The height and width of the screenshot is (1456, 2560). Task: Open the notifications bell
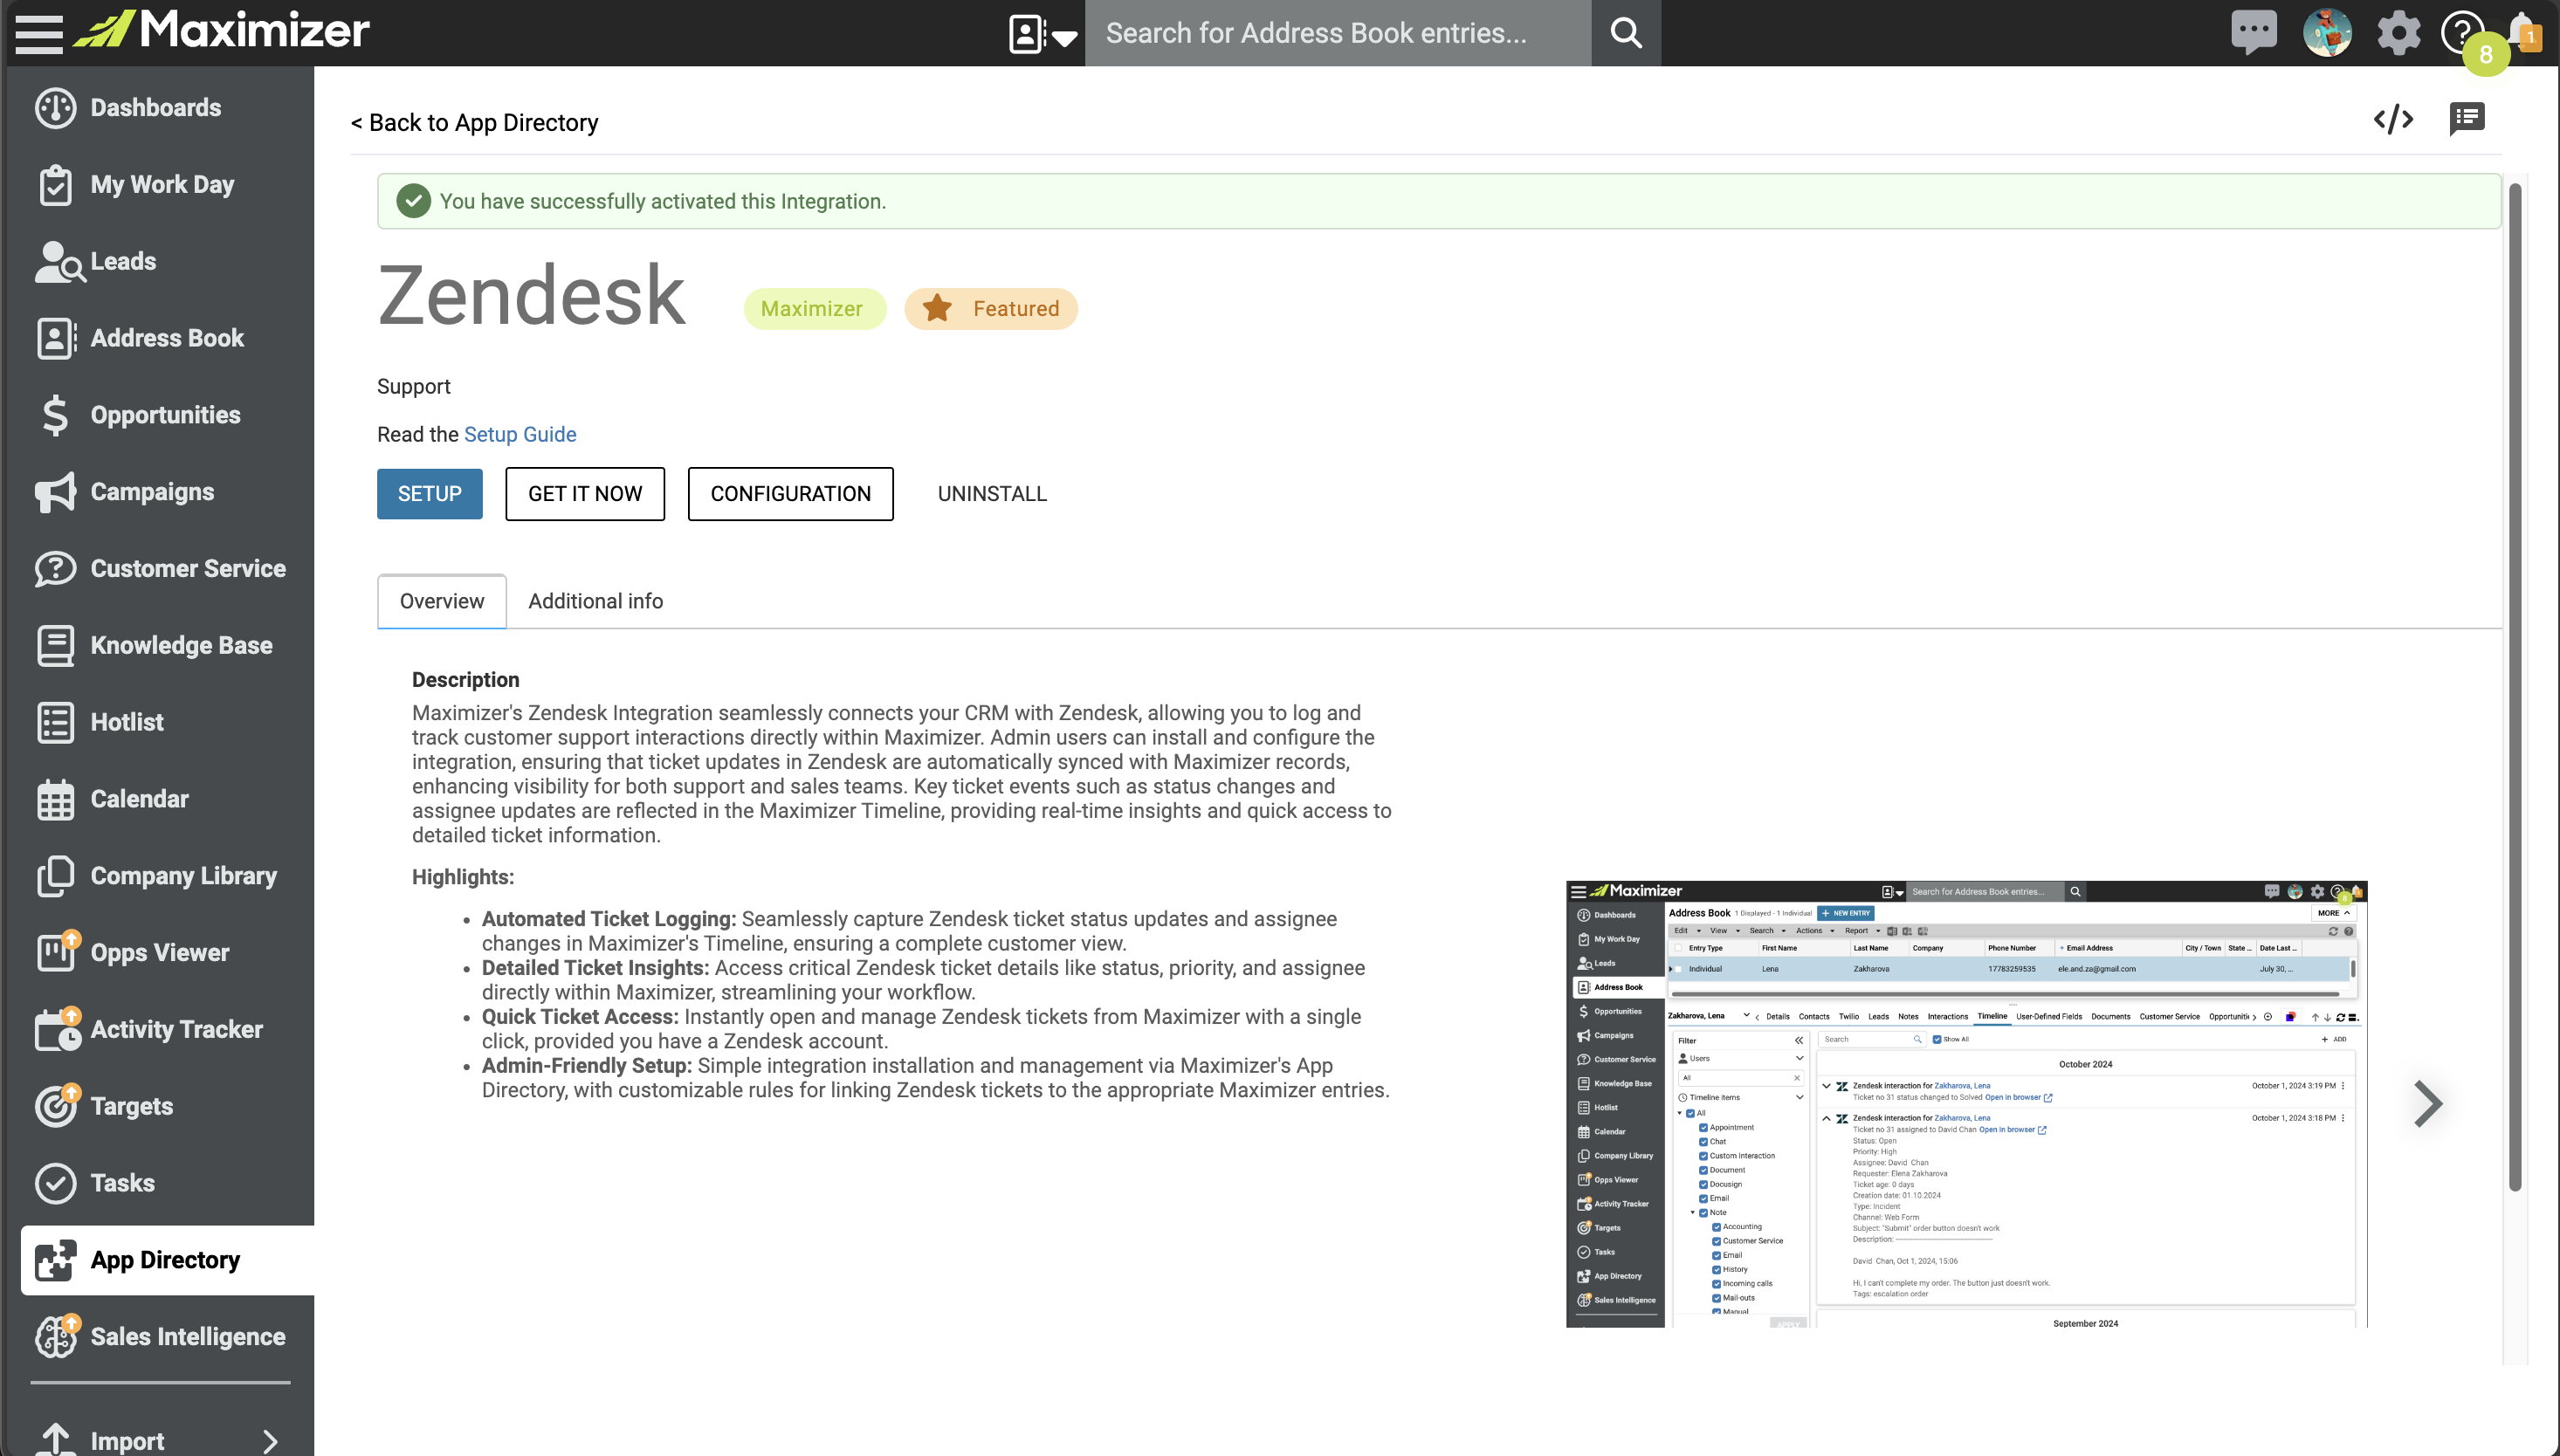[x=2523, y=32]
